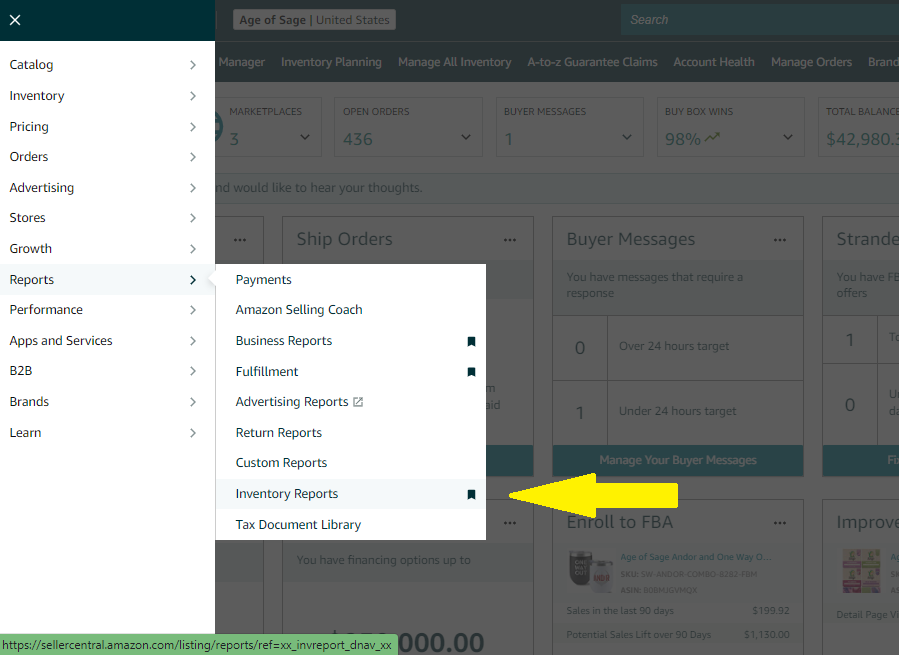Image resolution: width=899 pixels, height=655 pixels.
Task: Open Advertising Reports entry
Action: [350, 402]
